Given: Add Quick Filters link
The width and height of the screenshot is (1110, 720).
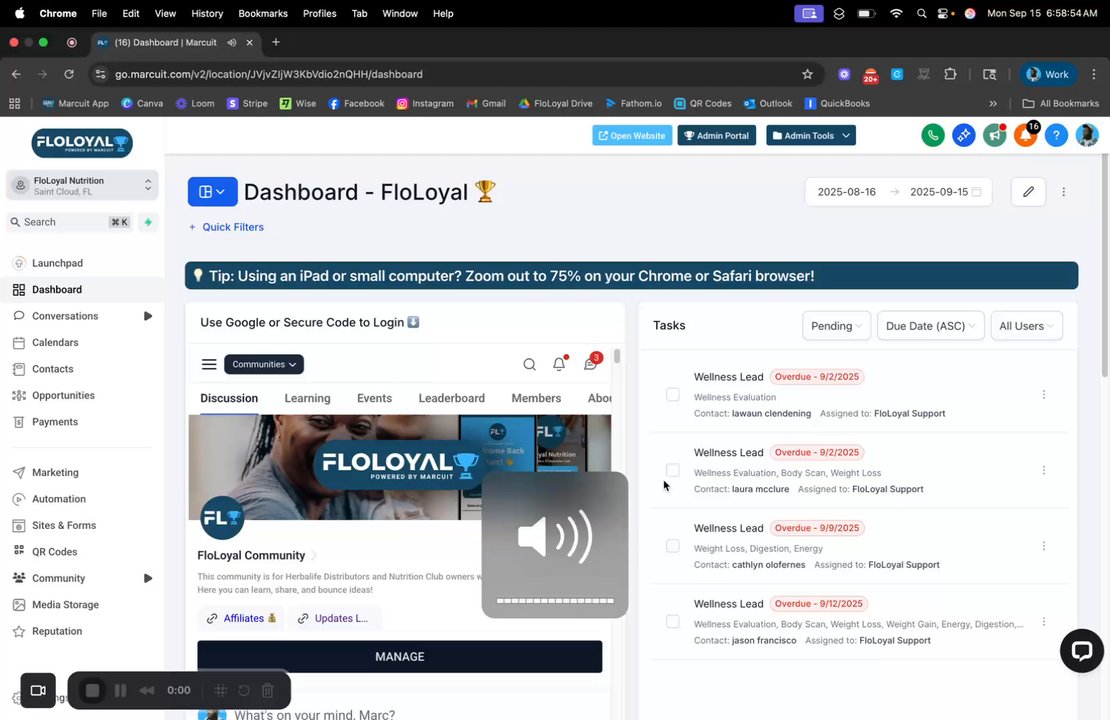Looking at the screenshot, I should [227, 227].
